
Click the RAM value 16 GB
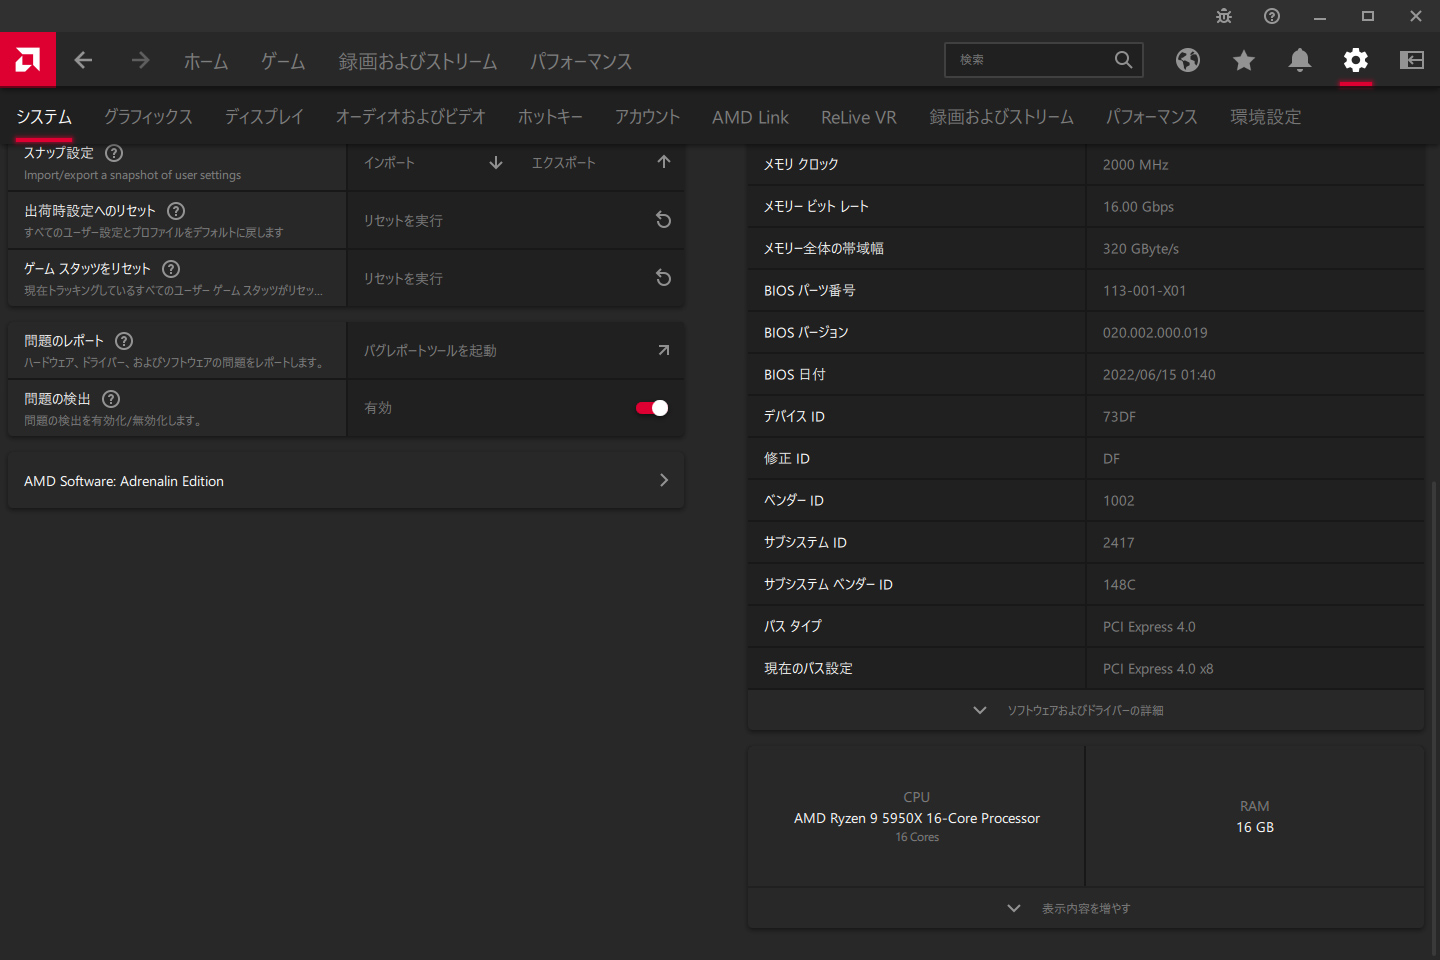pyautogui.click(x=1255, y=827)
